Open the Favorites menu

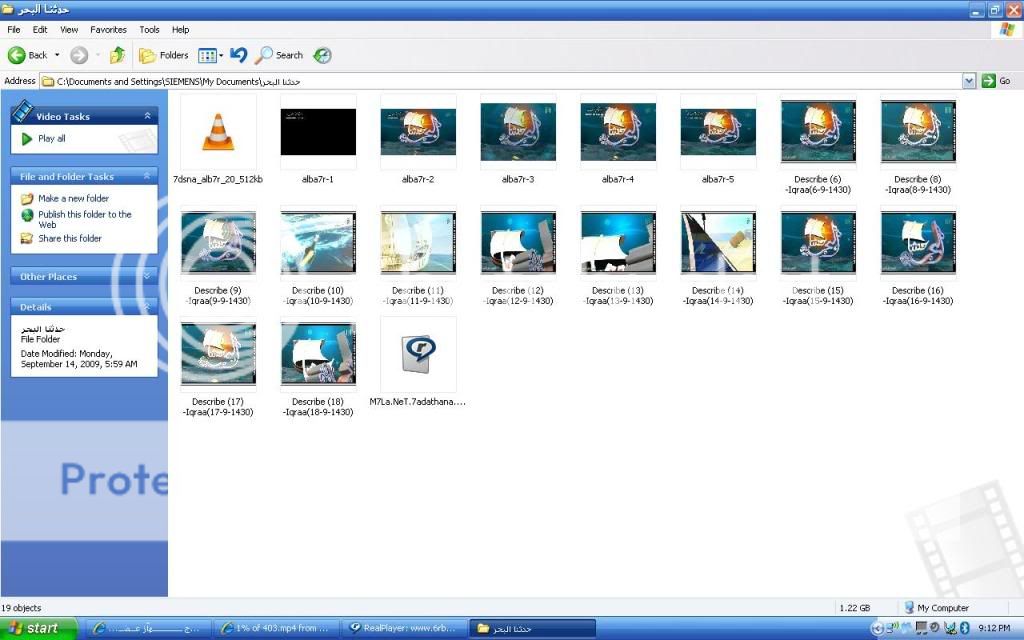coord(108,30)
